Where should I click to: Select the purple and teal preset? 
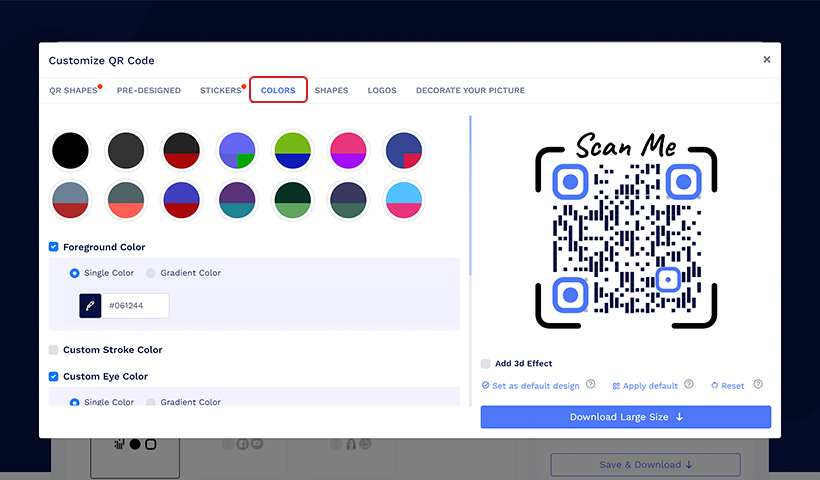[237, 200]
